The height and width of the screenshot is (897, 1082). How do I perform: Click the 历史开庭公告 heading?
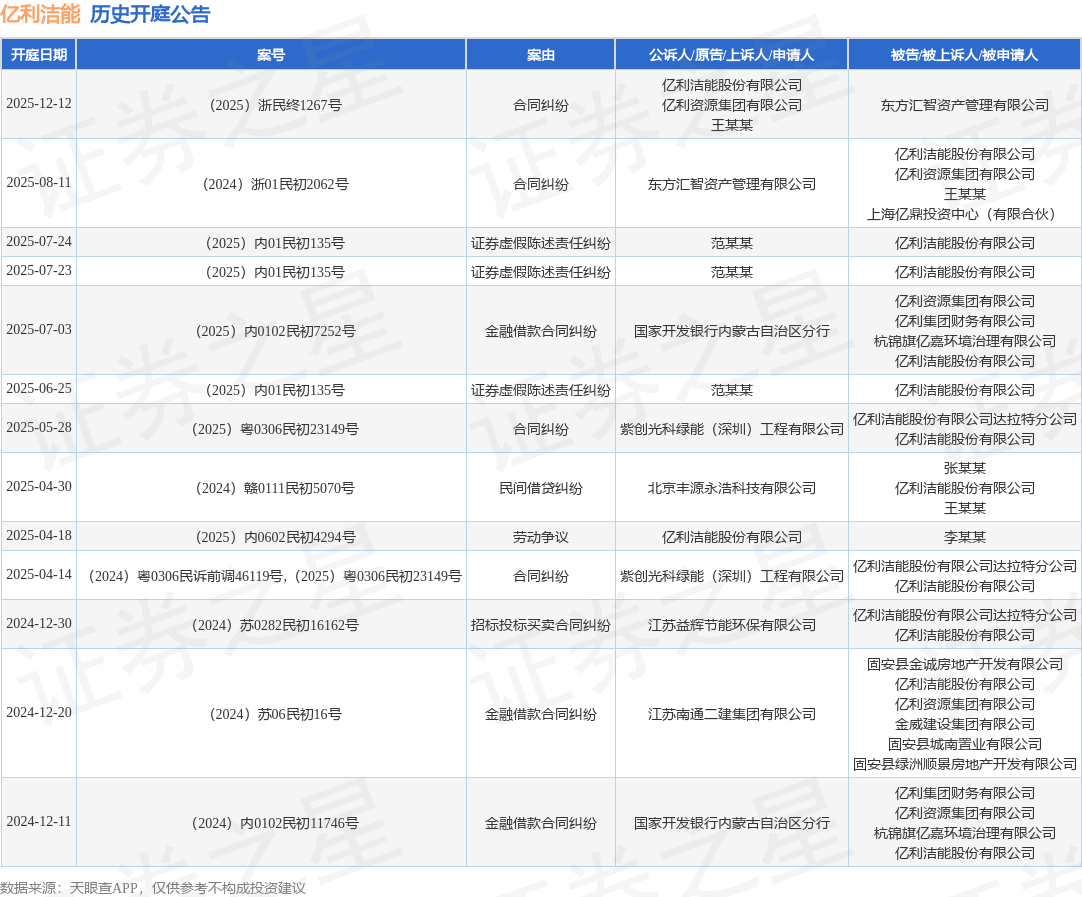click(150, 14)
